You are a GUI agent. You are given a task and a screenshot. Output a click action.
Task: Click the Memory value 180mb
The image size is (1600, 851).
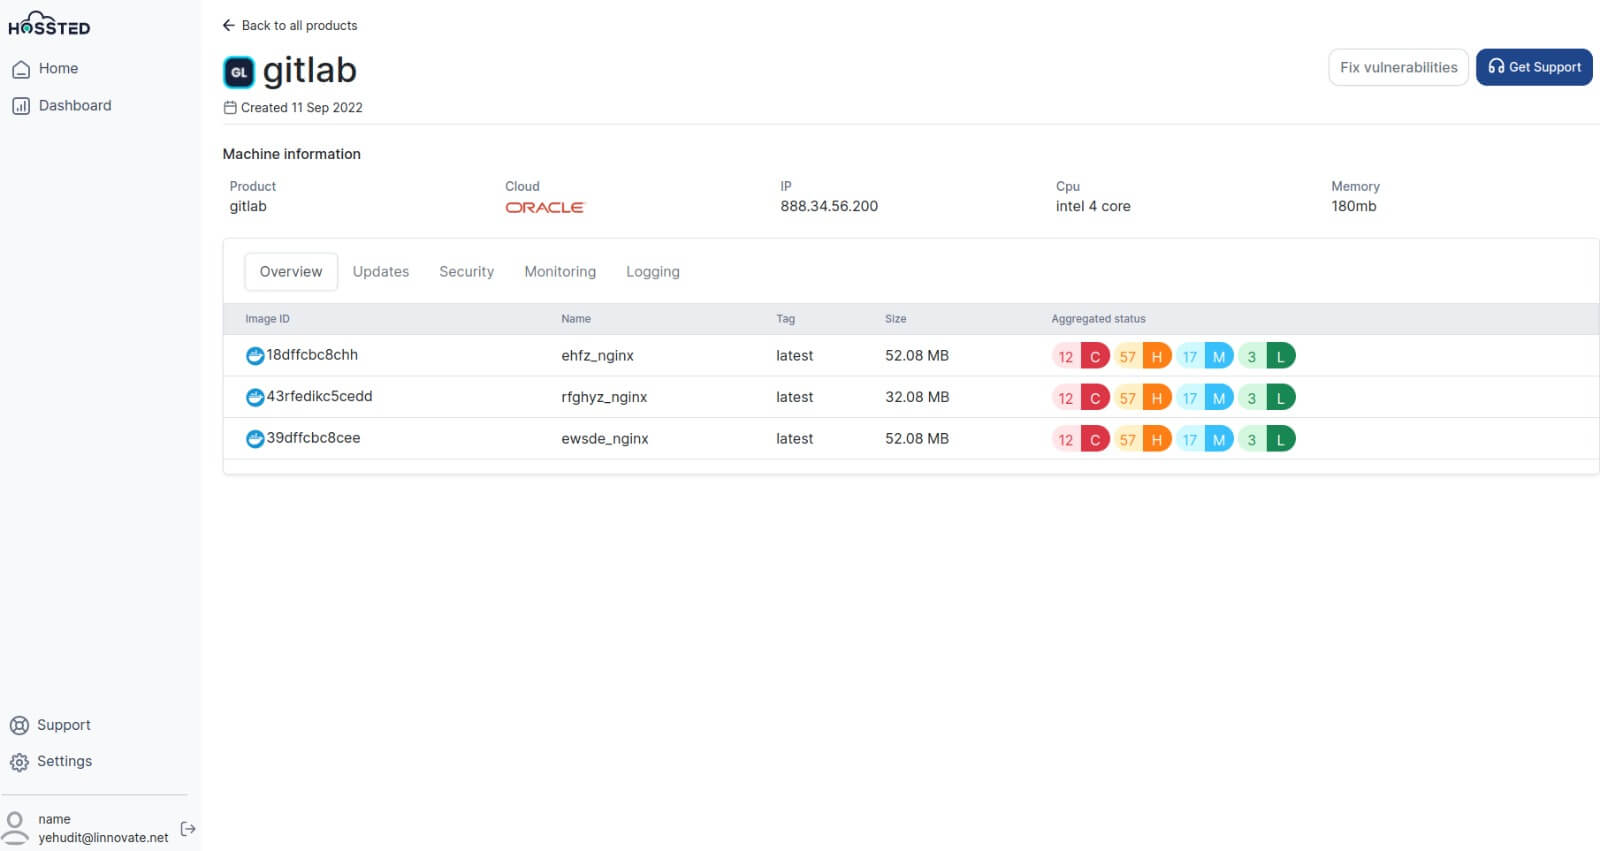pyautogui.click(x=1353, y=206)
